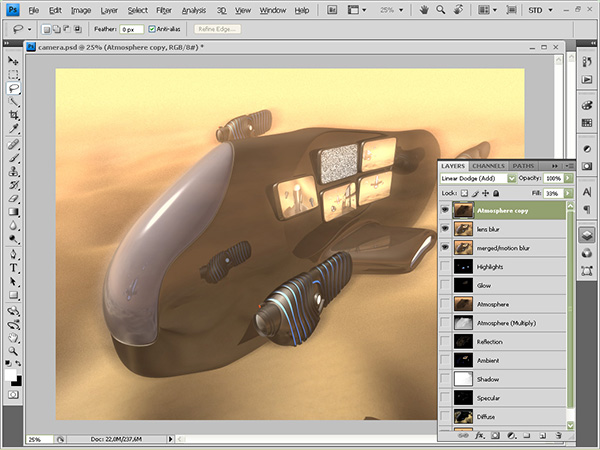Select the Lasso tool in the toolbox

[13, 88]
